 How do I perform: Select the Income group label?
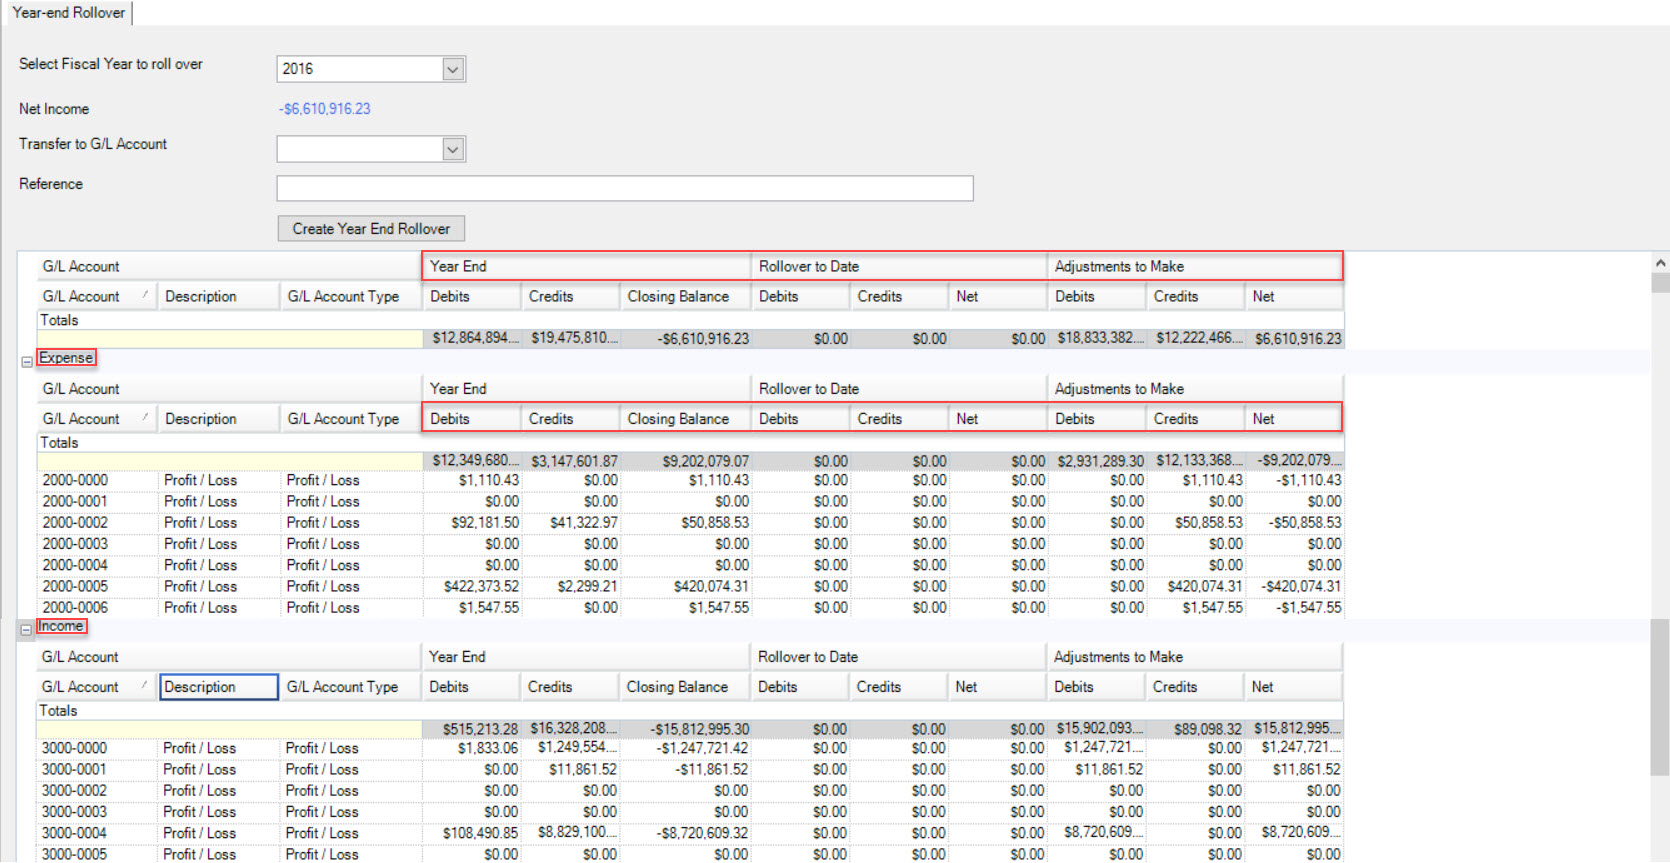click(x=61, y=626)
